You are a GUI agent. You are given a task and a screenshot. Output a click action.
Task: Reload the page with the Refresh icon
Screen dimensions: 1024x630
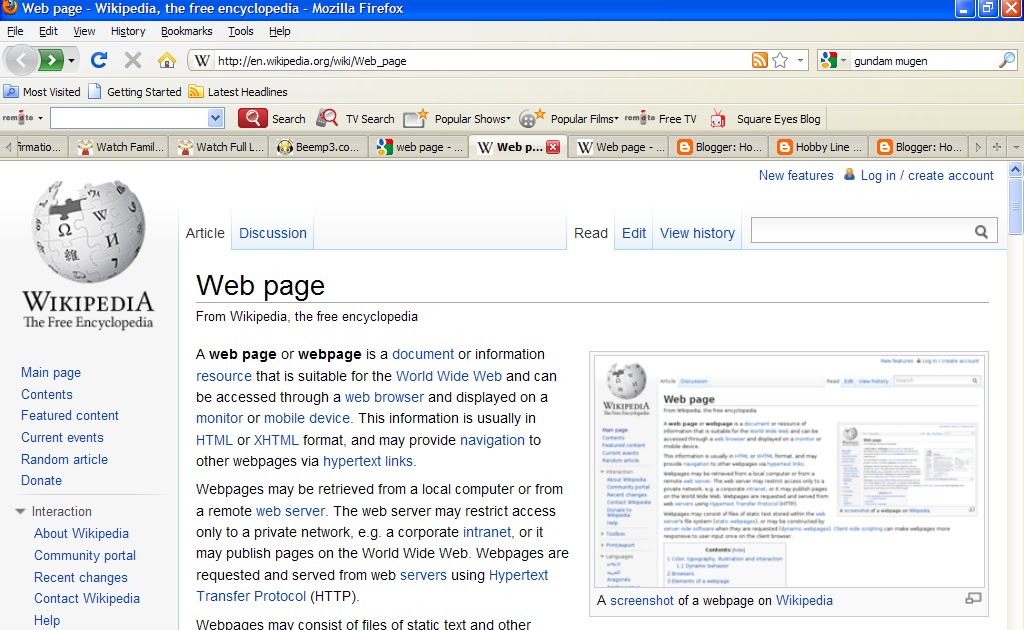click(x=99, y=61)
